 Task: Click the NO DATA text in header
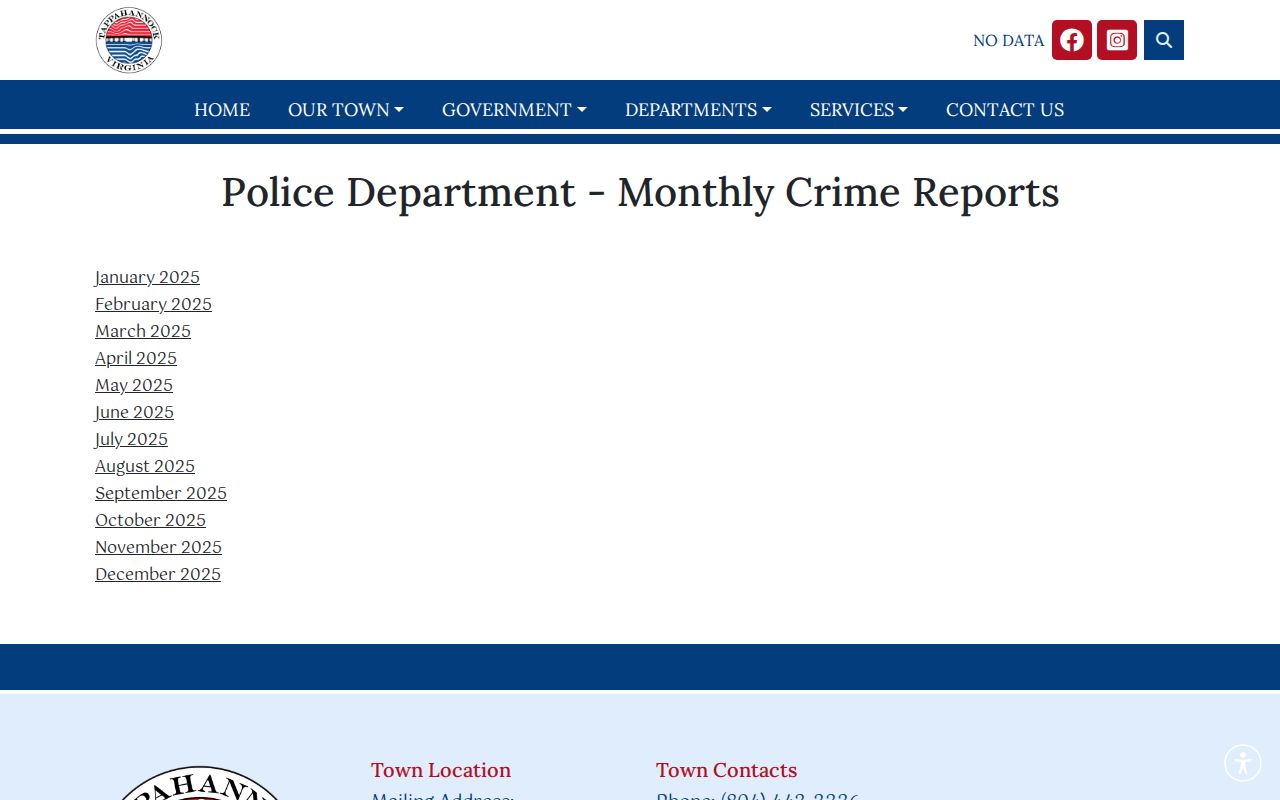pyautogui.click(x=1008, y=41)
